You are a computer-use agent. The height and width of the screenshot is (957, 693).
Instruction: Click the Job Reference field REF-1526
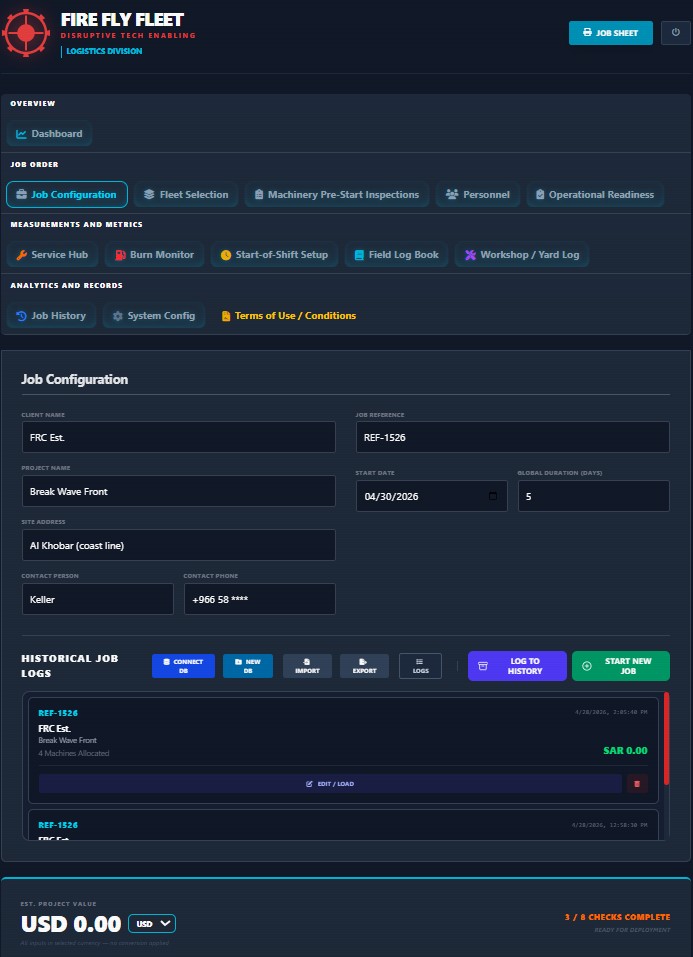[x=512, y=437]
